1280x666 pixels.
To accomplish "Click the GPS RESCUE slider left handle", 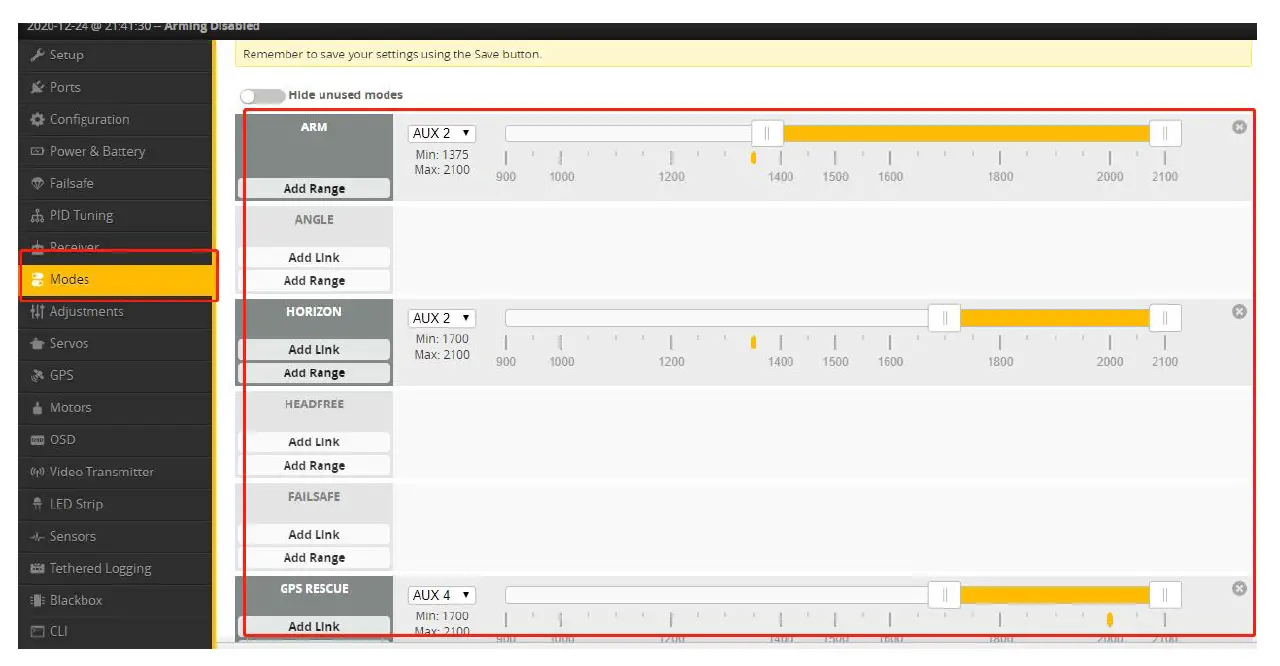I will (x=944, y=595).
